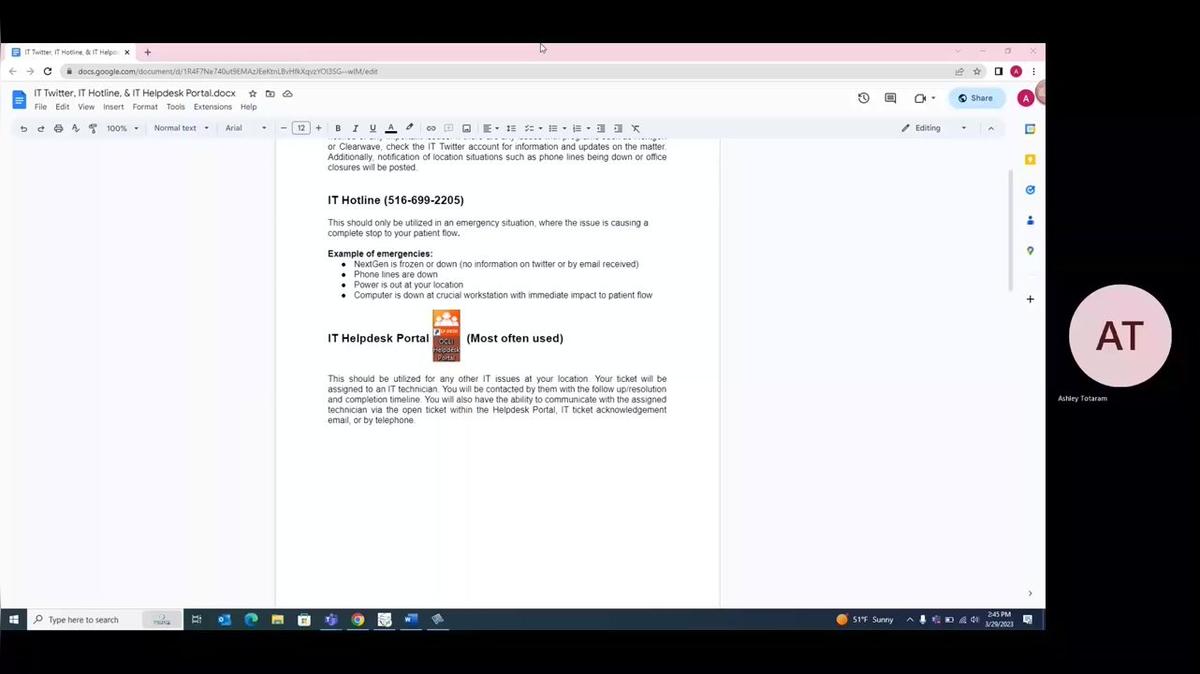Insert a link using toolbar icon

pos(431,128)
